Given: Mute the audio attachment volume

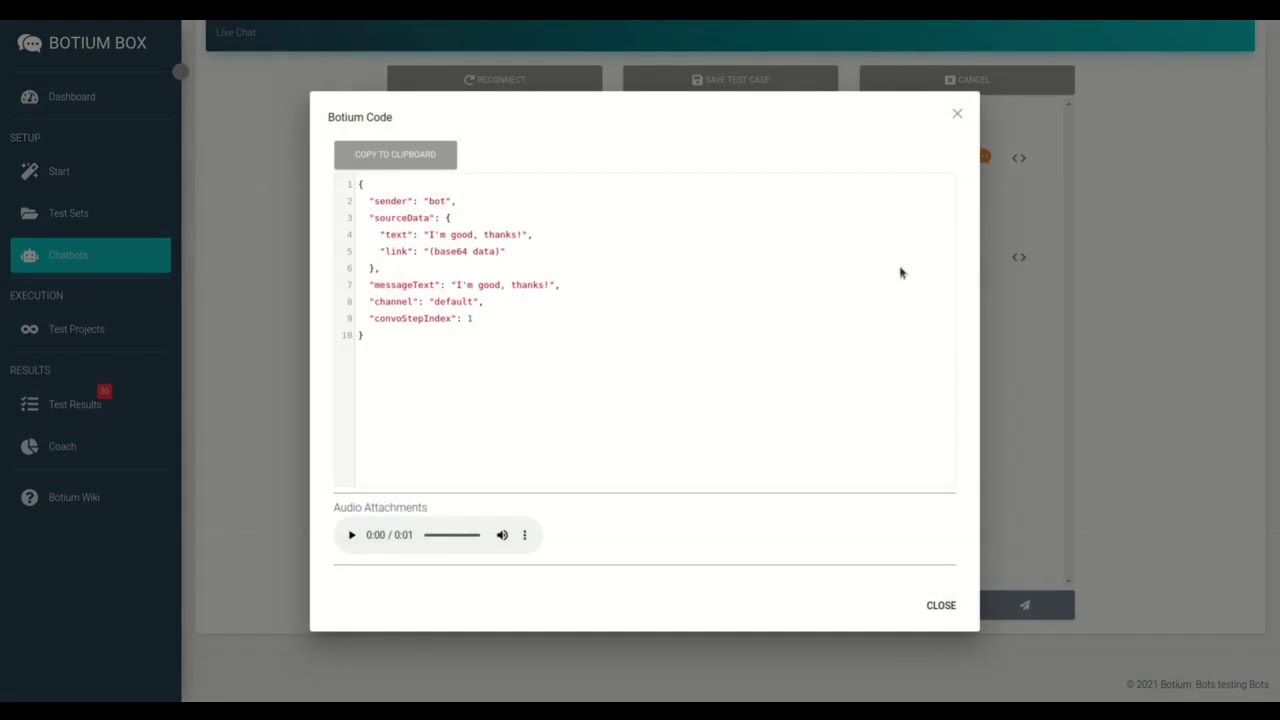Looking at the screenshot, I should (502, 535).
